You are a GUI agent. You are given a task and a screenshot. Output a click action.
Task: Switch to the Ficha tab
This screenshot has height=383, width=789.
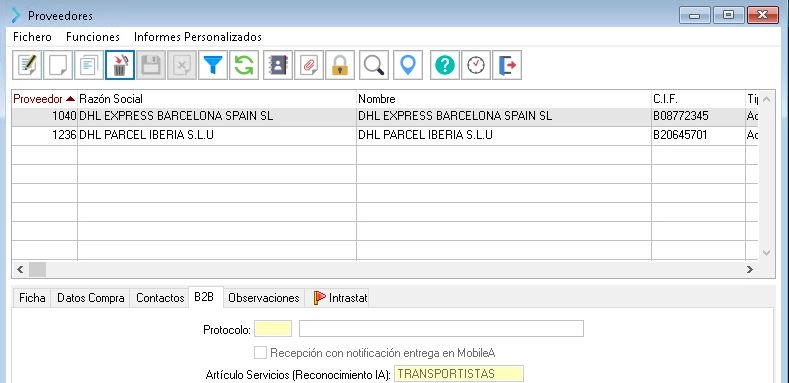32,298
